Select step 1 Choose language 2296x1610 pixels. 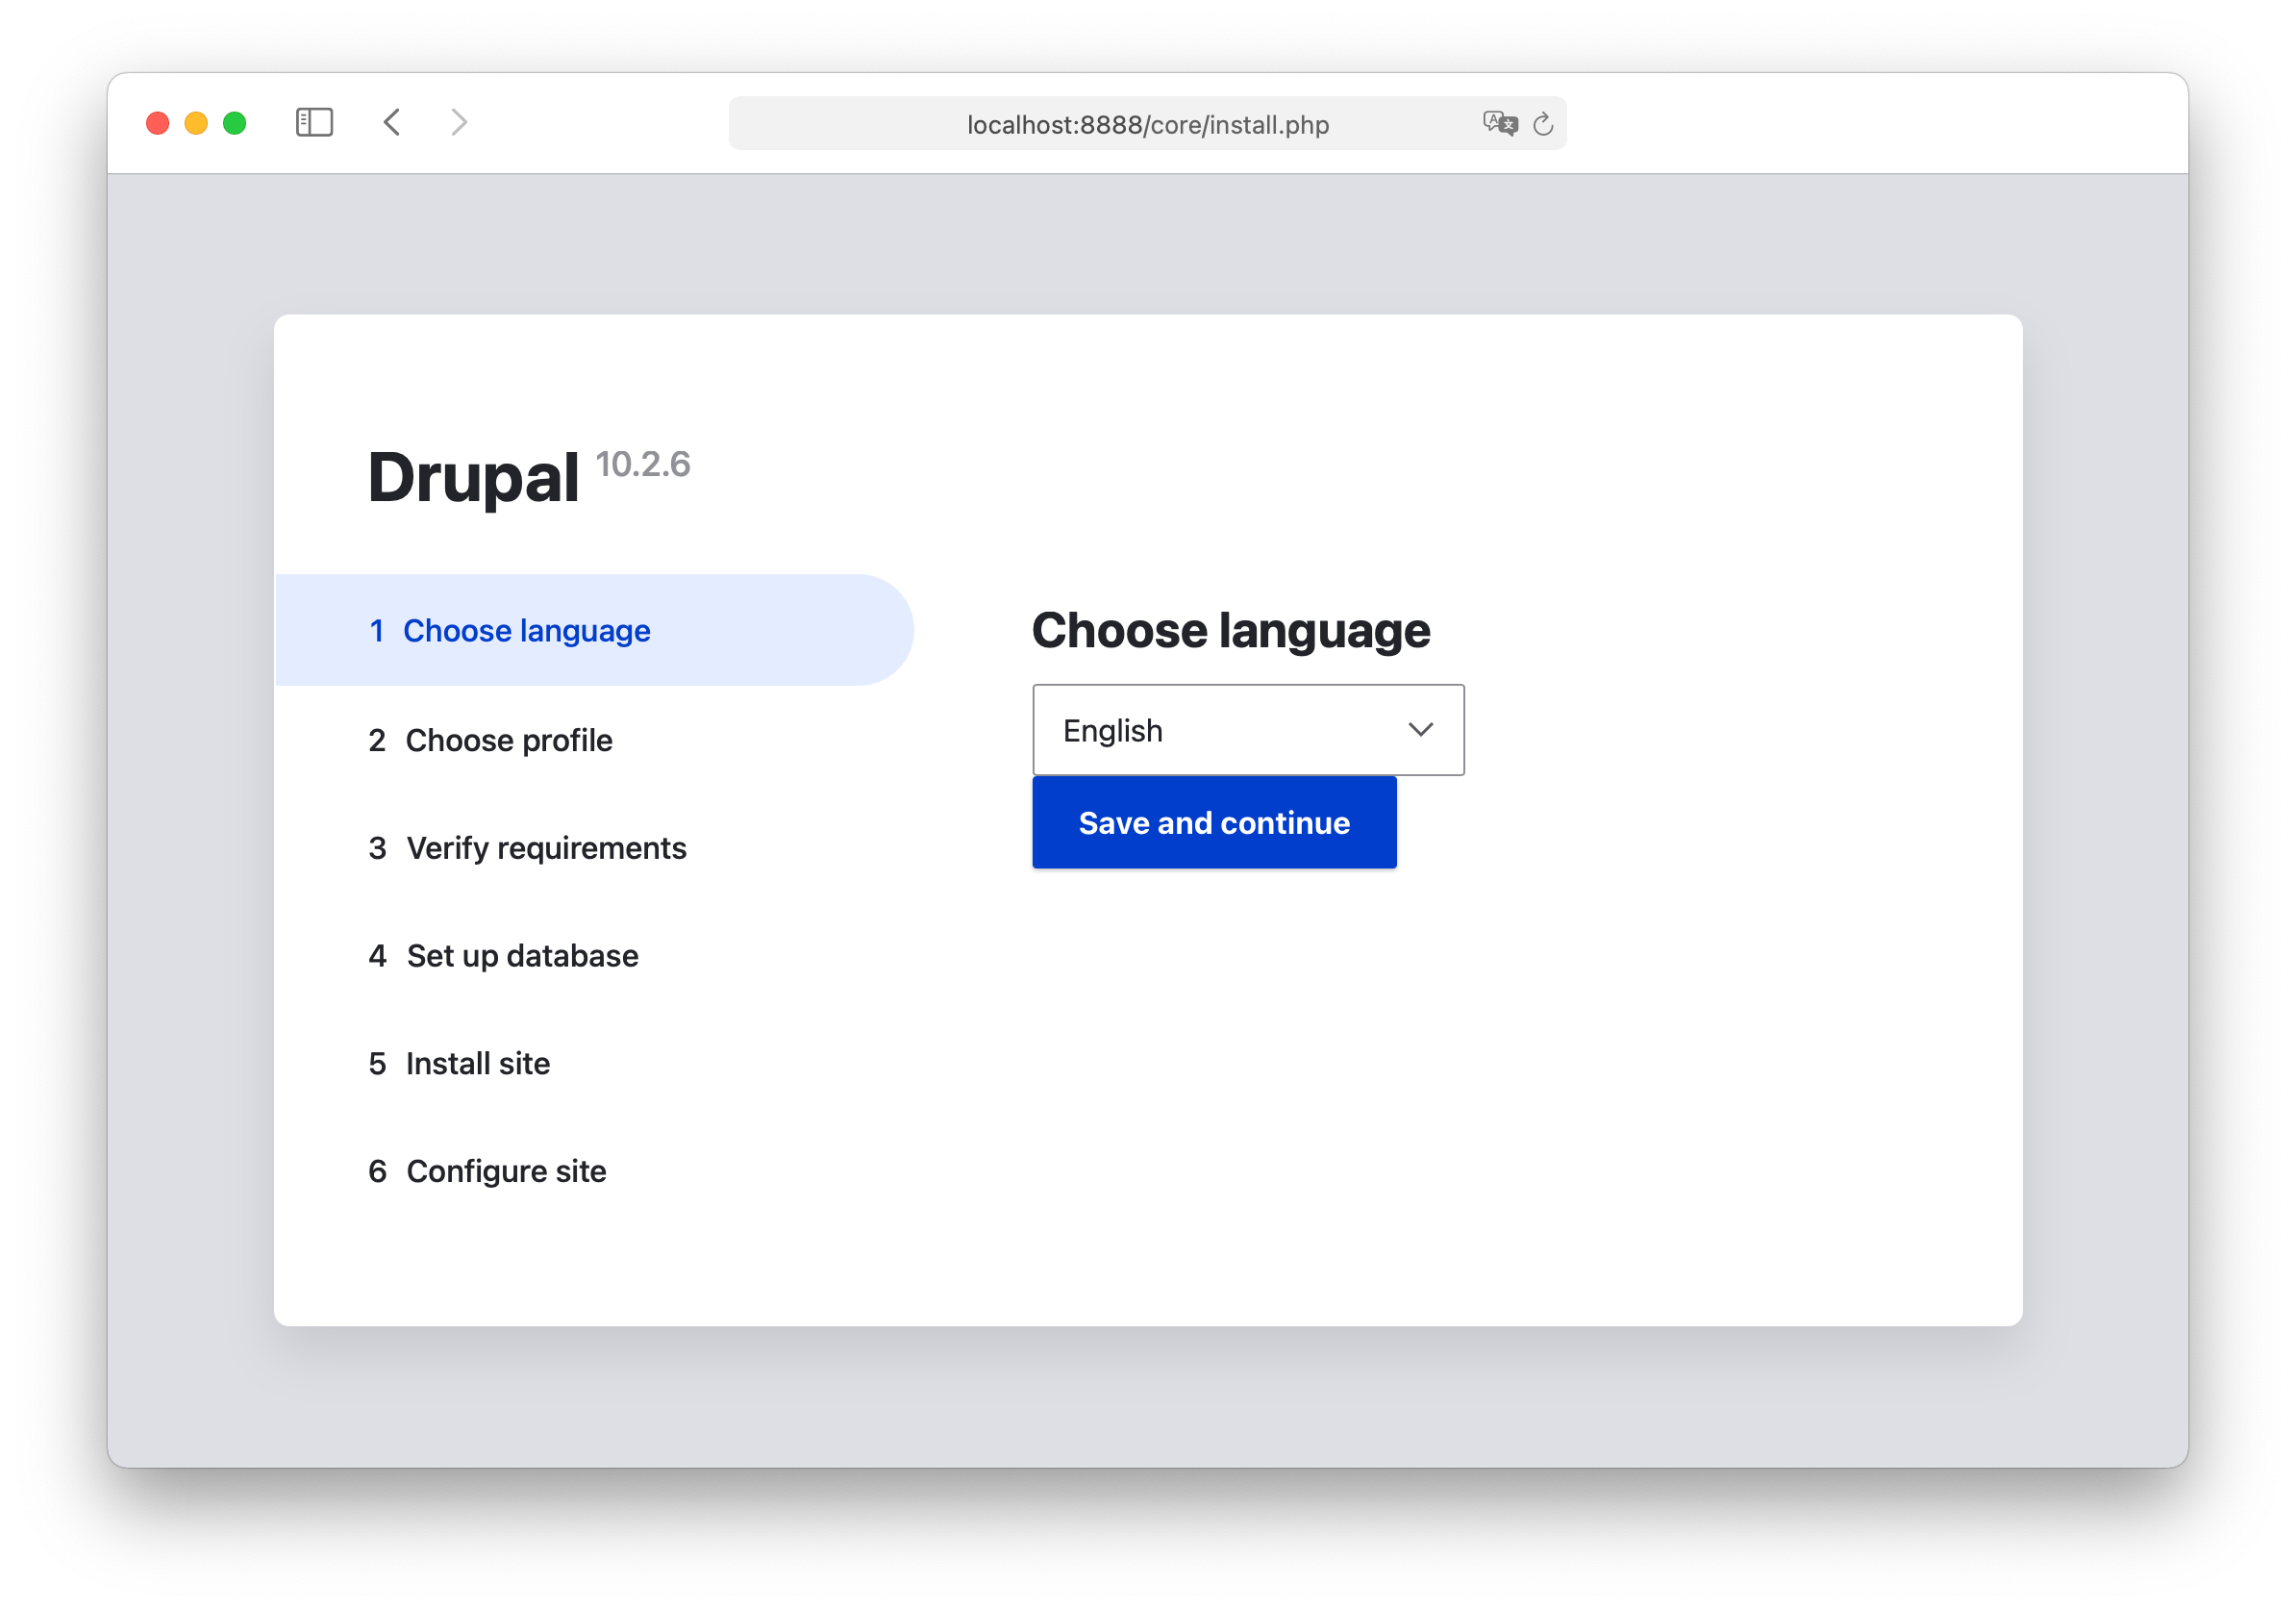(x=526, y=631)
